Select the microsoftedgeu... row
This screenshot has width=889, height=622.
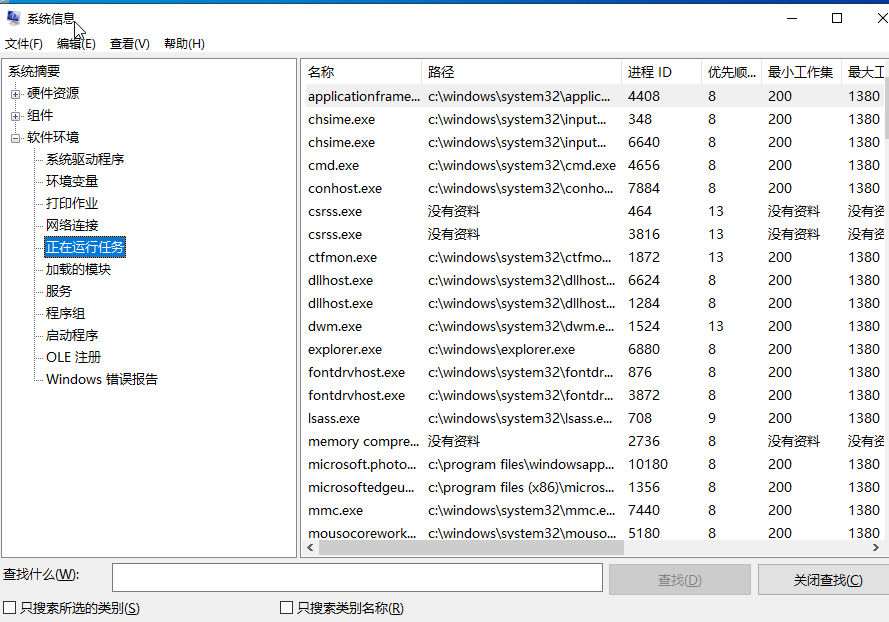[x=595, y=488]
